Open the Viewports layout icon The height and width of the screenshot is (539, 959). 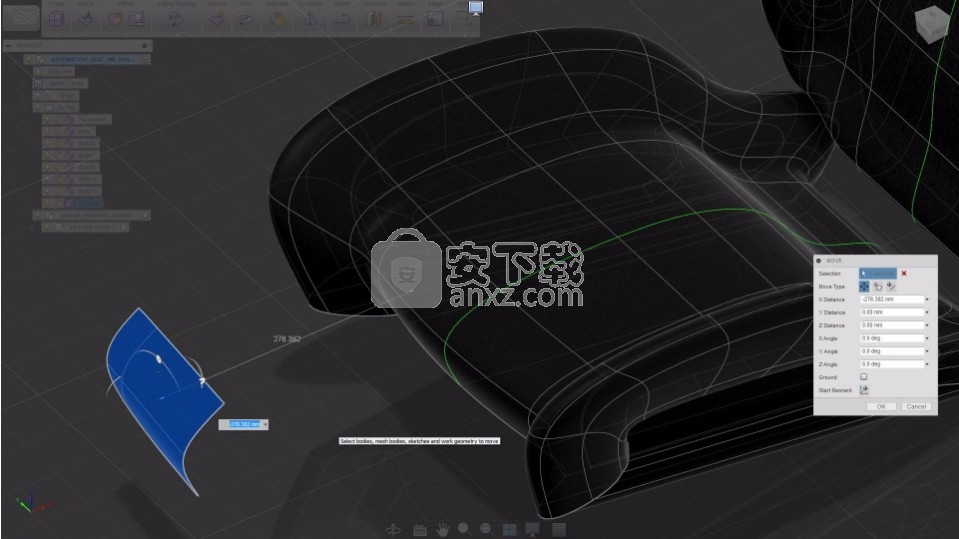pyautogui.click(x=509, y=529)
